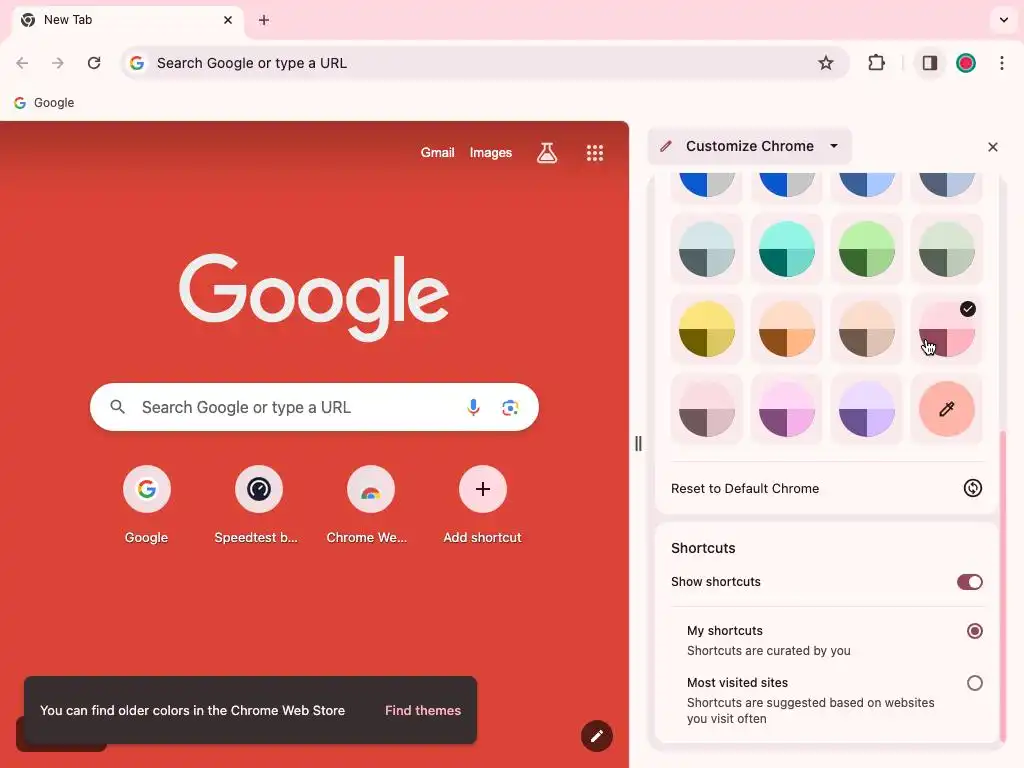Start voice search with microphone
The height and width of the screenshot is (768, 1024).
tap(473, 408)
